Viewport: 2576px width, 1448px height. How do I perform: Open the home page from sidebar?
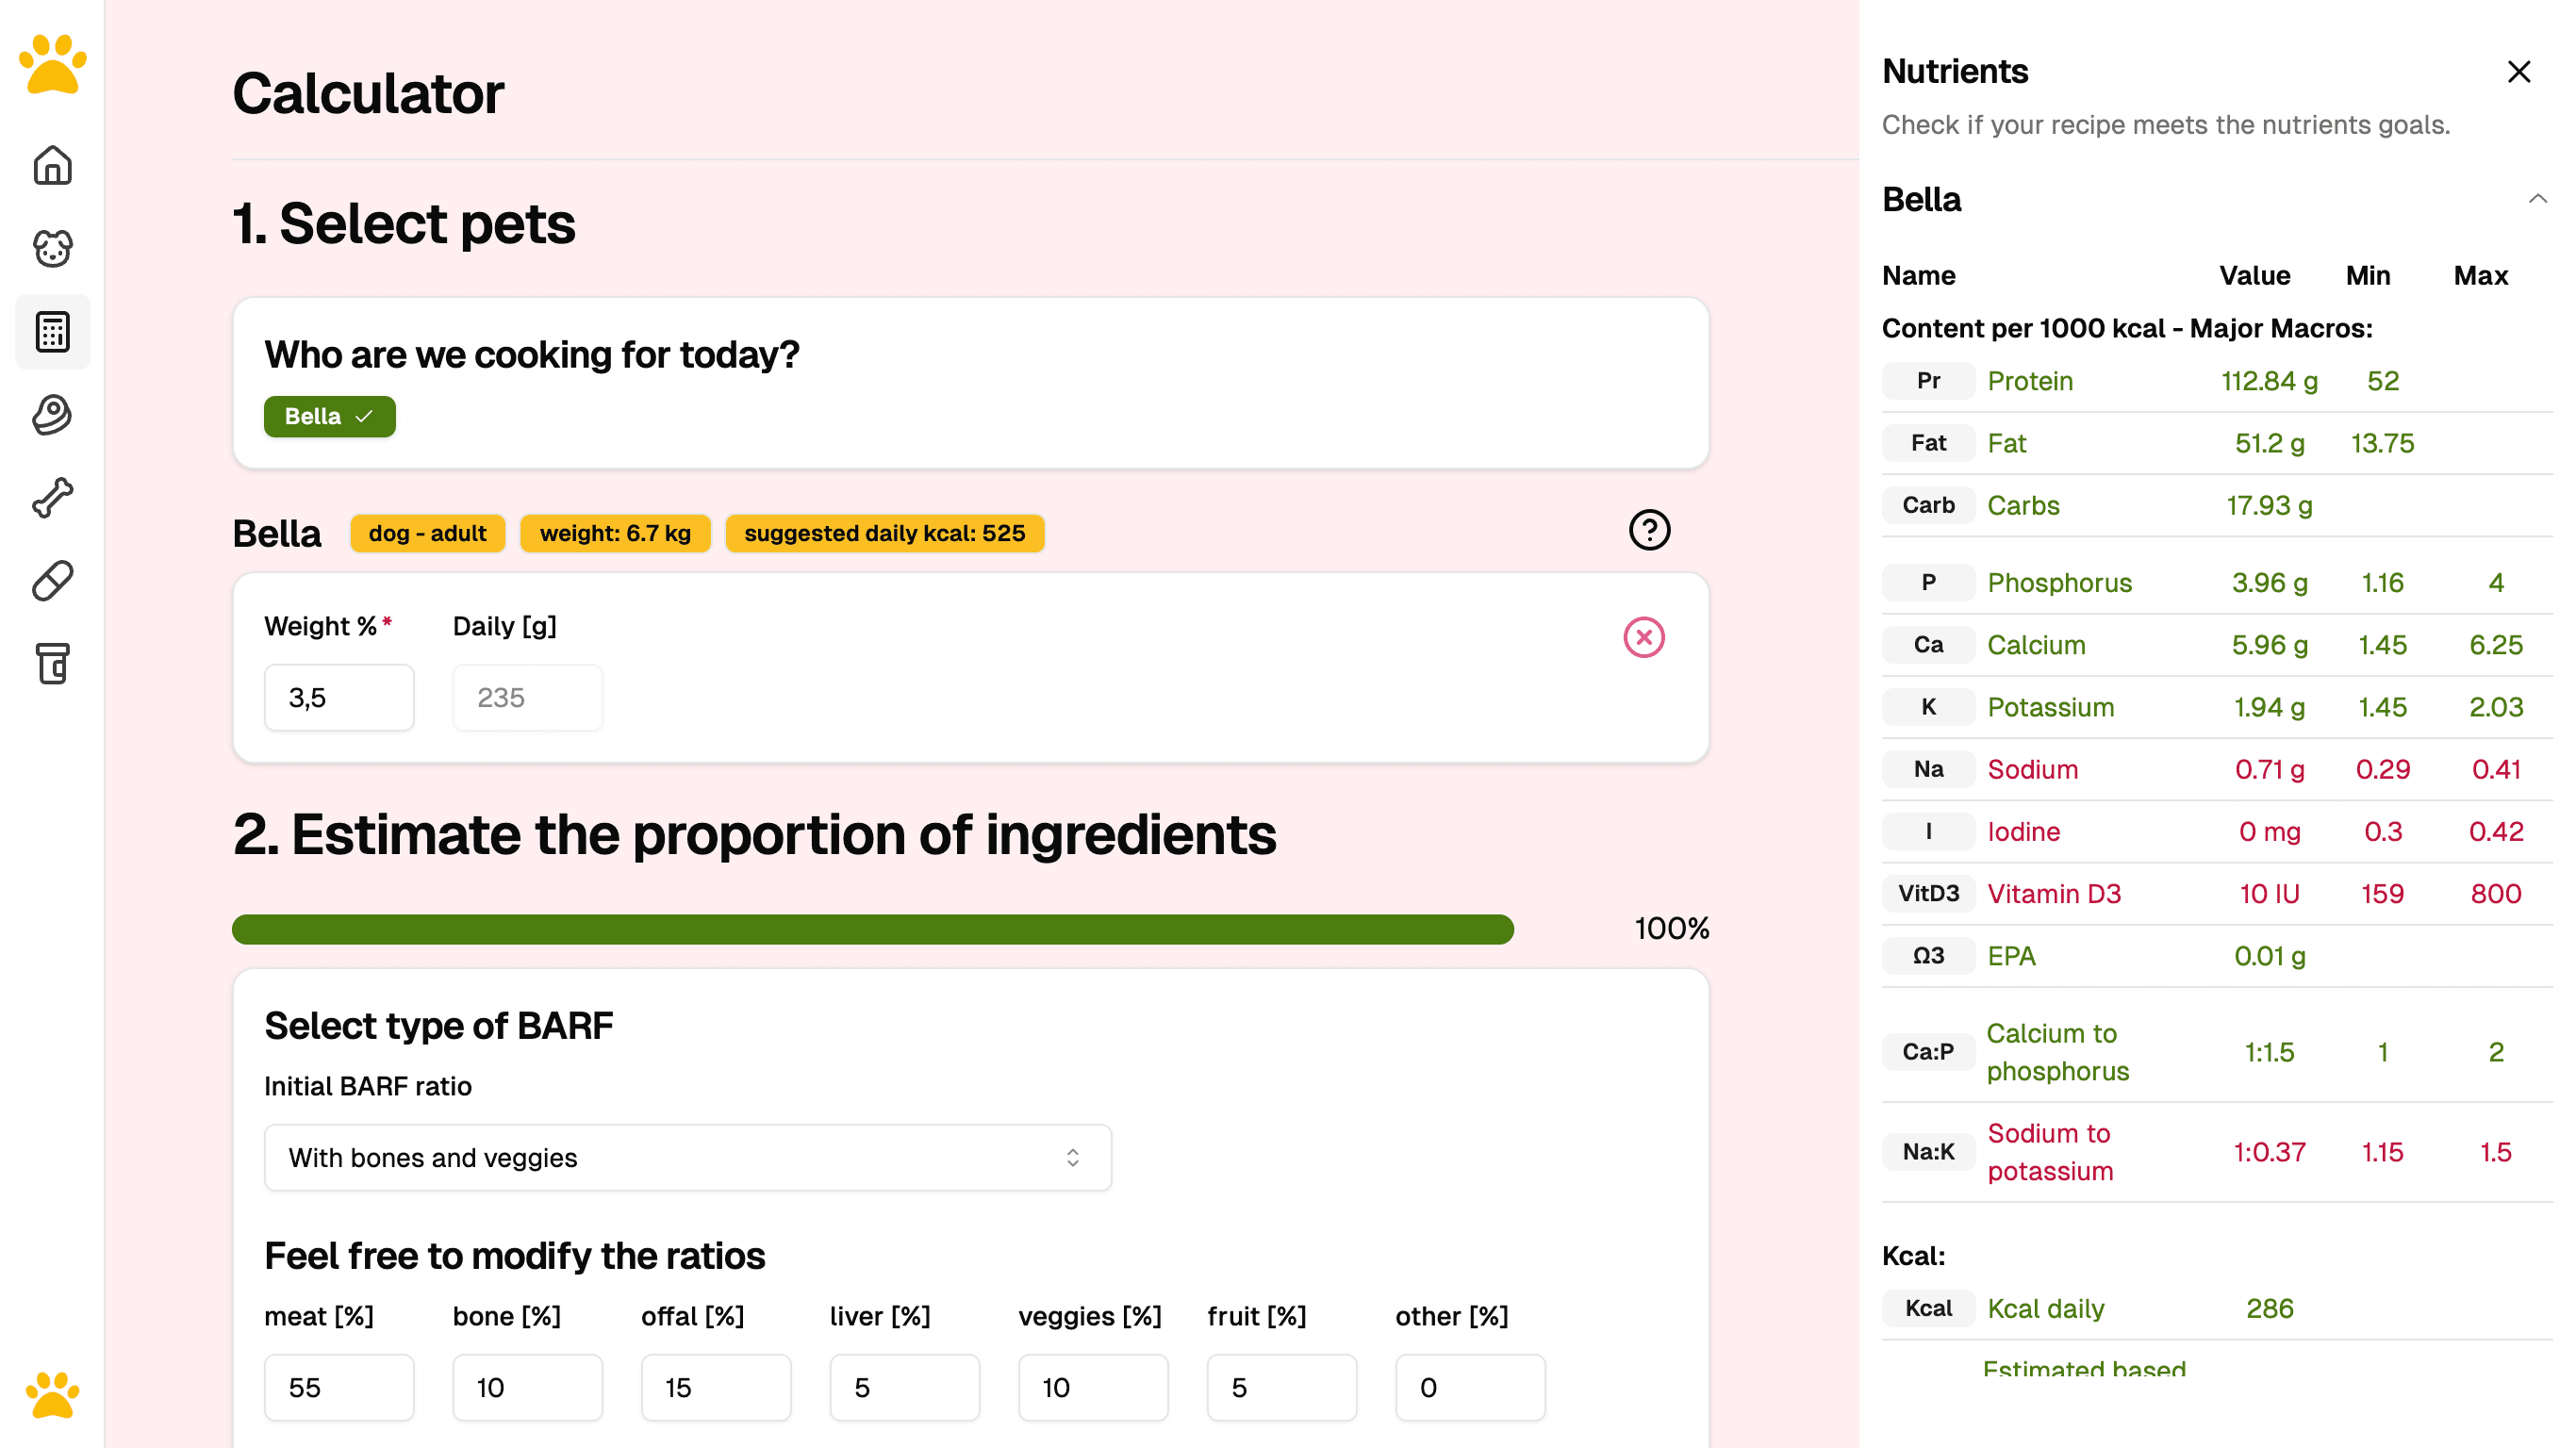pos(52,166)
